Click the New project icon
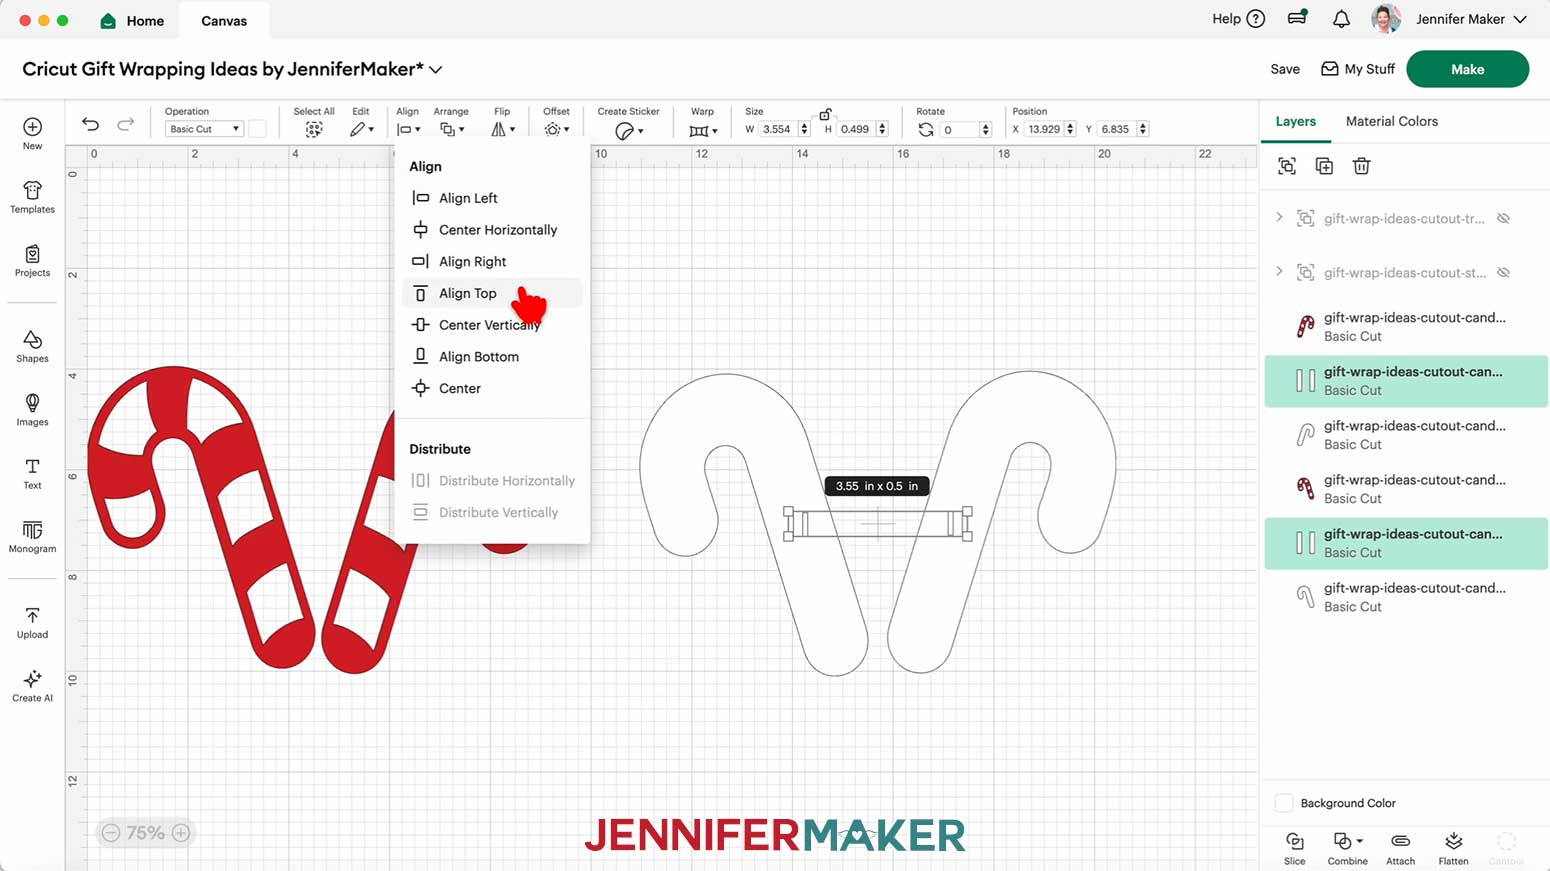 click(x=32, y=127)
